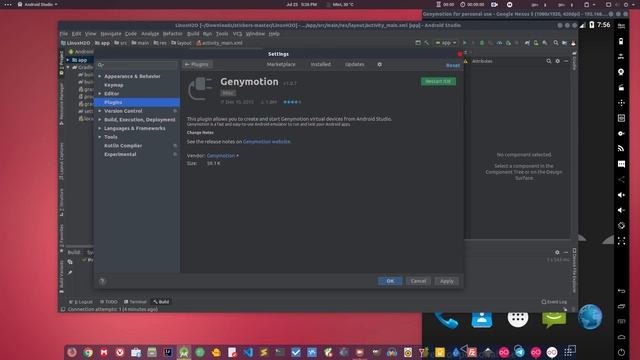Screen dimensions: 640x360
Task: Switch to the Installed tab
Action: pyautogui.click(x=320, y=64)
